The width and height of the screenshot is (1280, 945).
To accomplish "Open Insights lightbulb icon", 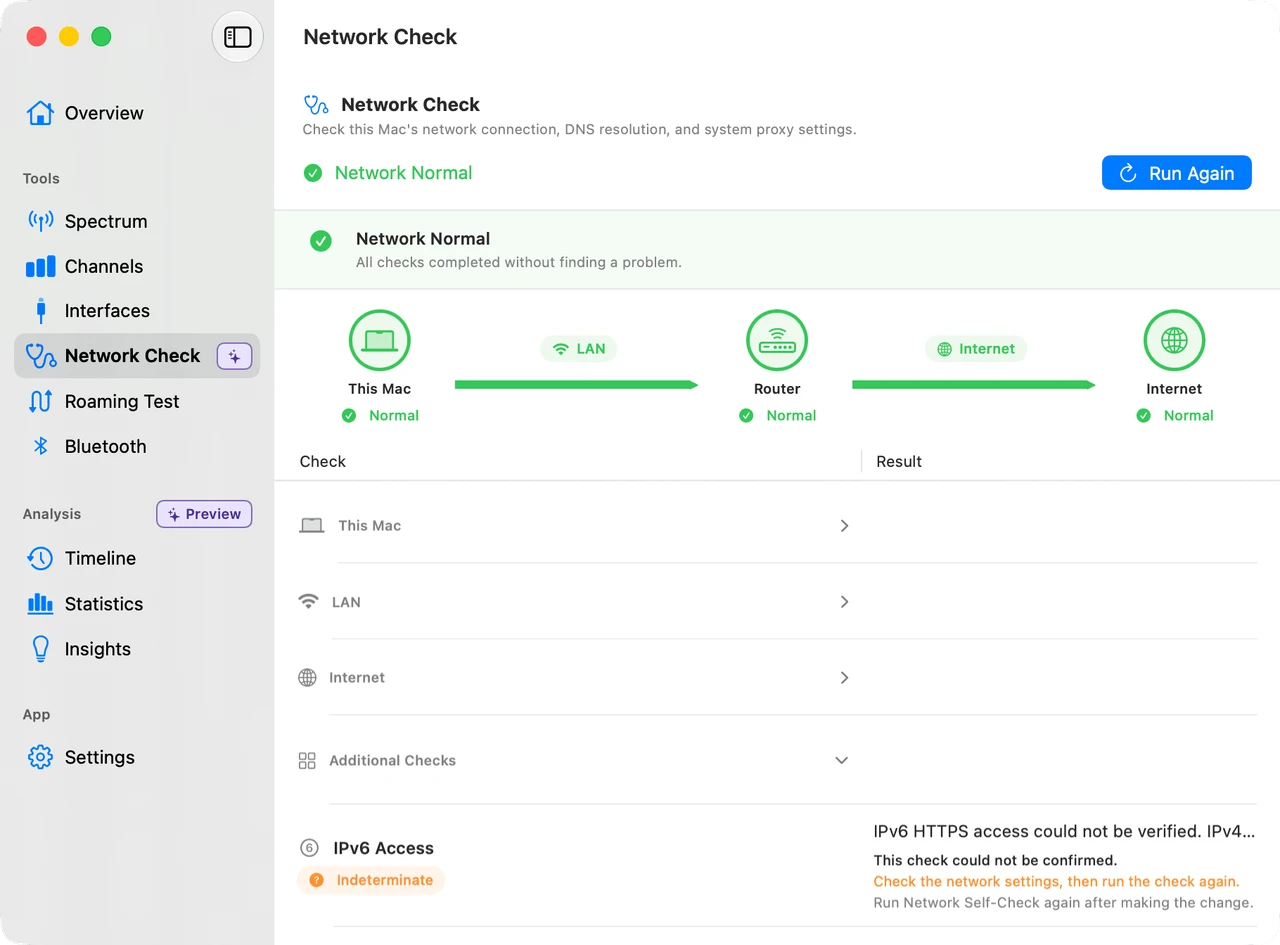I will (40, 649).
